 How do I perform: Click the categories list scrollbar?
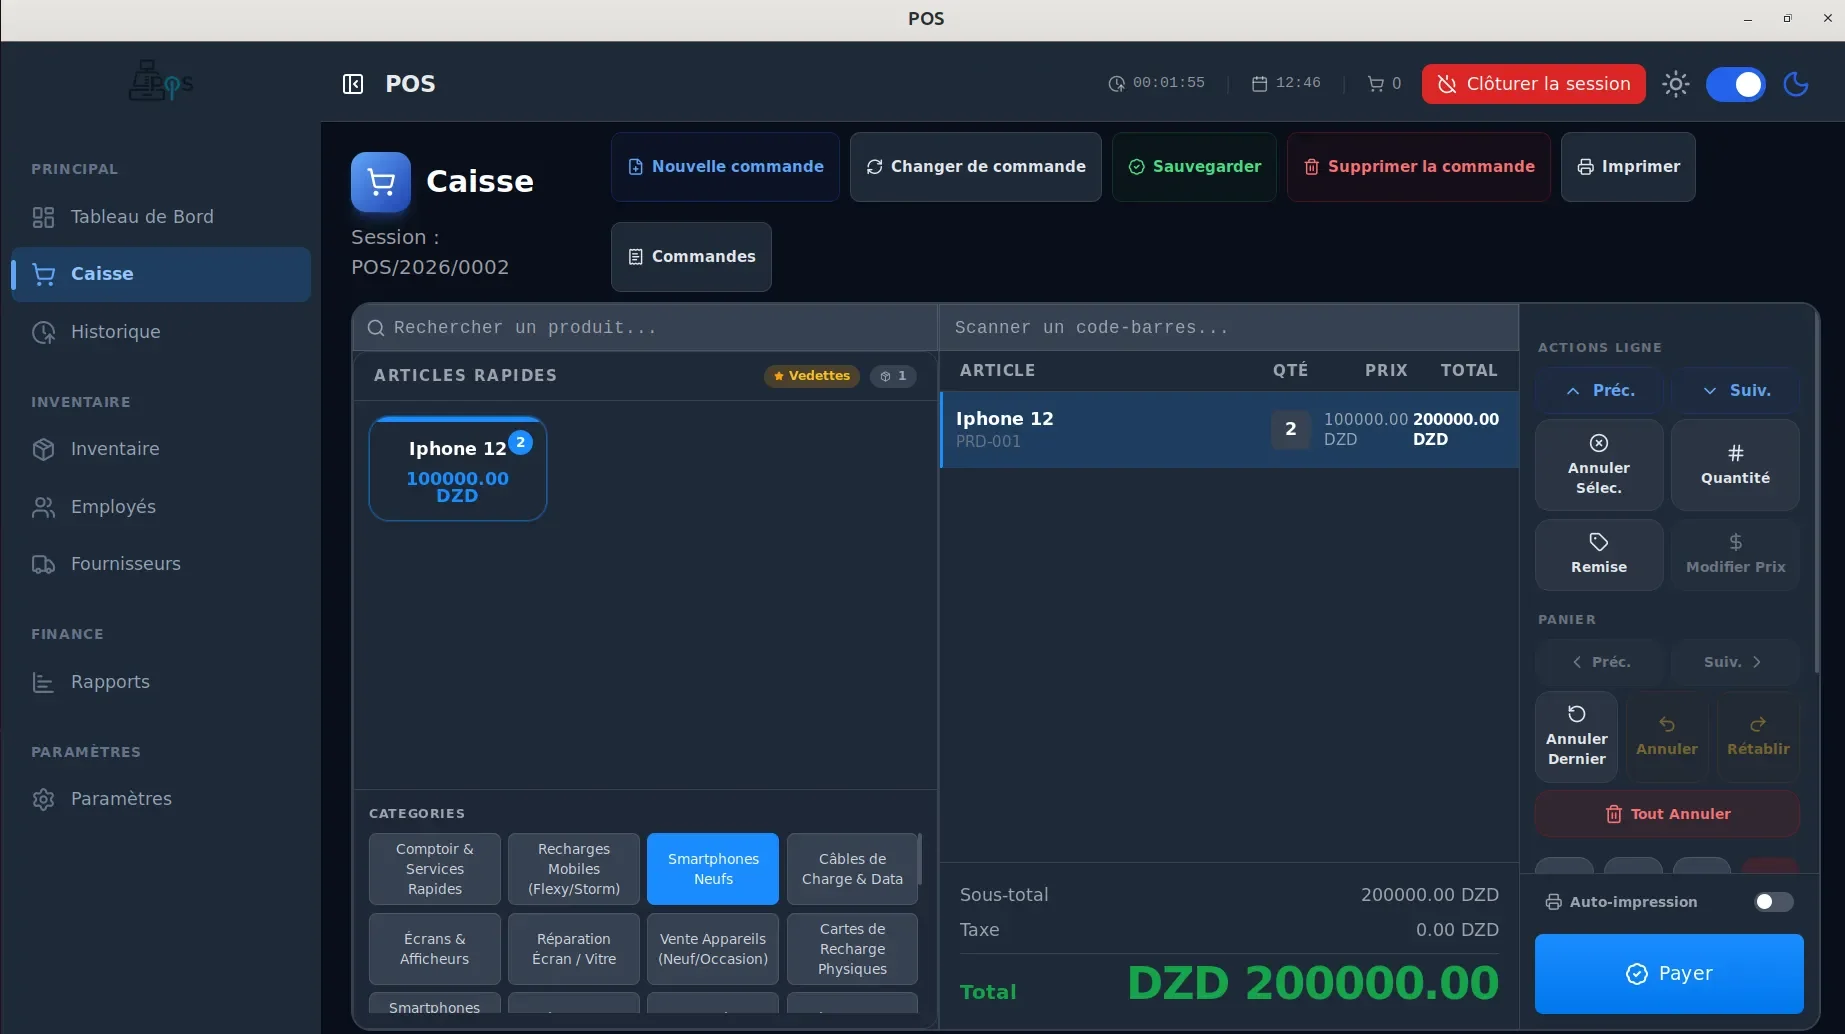pos(920,860)
